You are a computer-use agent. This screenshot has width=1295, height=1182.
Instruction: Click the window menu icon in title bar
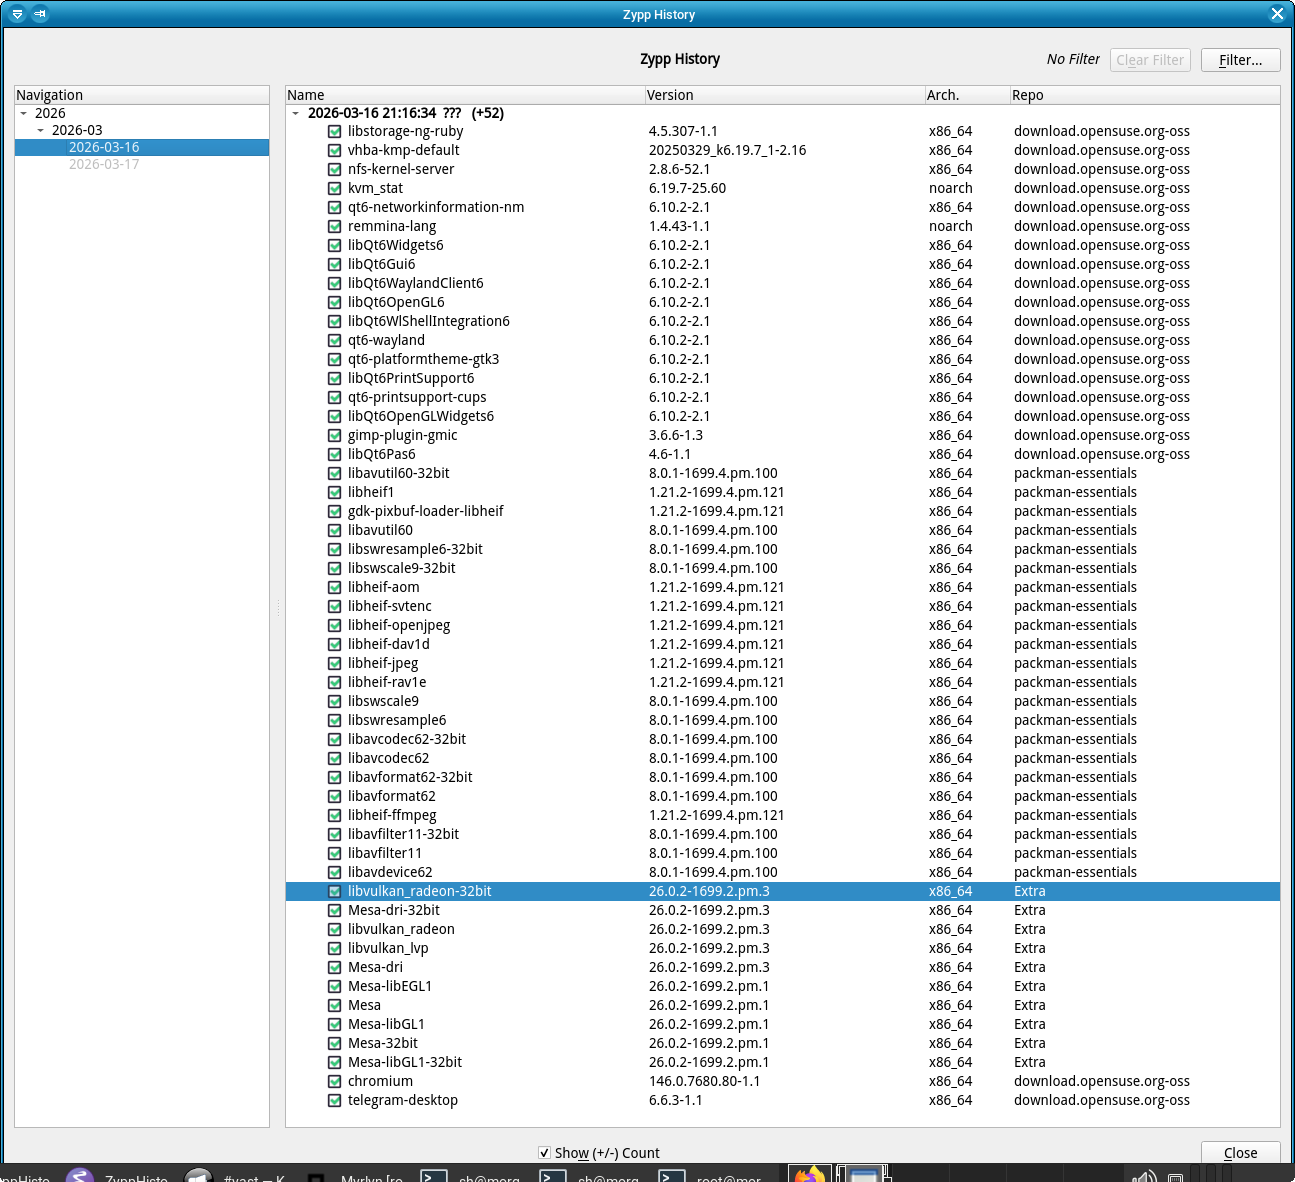tap(17, 14)
